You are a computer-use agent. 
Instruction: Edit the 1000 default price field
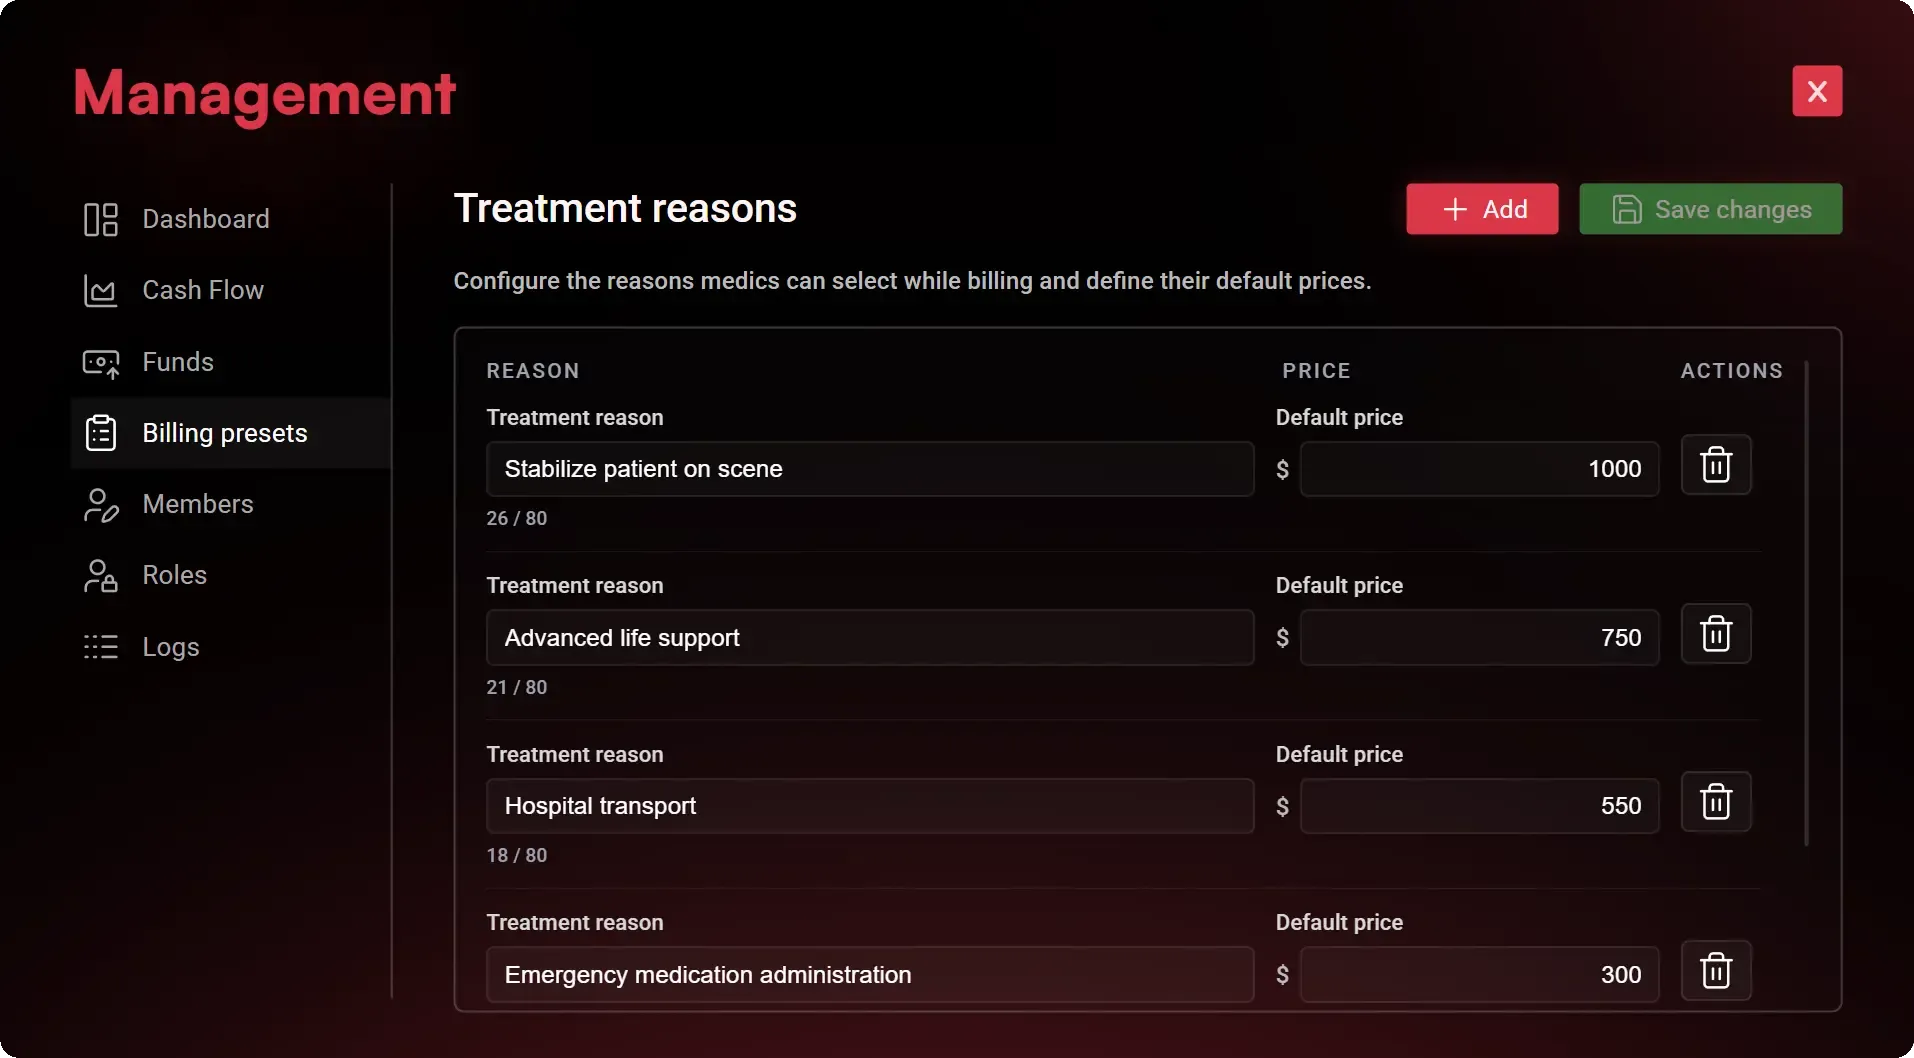coord(1478,469)
